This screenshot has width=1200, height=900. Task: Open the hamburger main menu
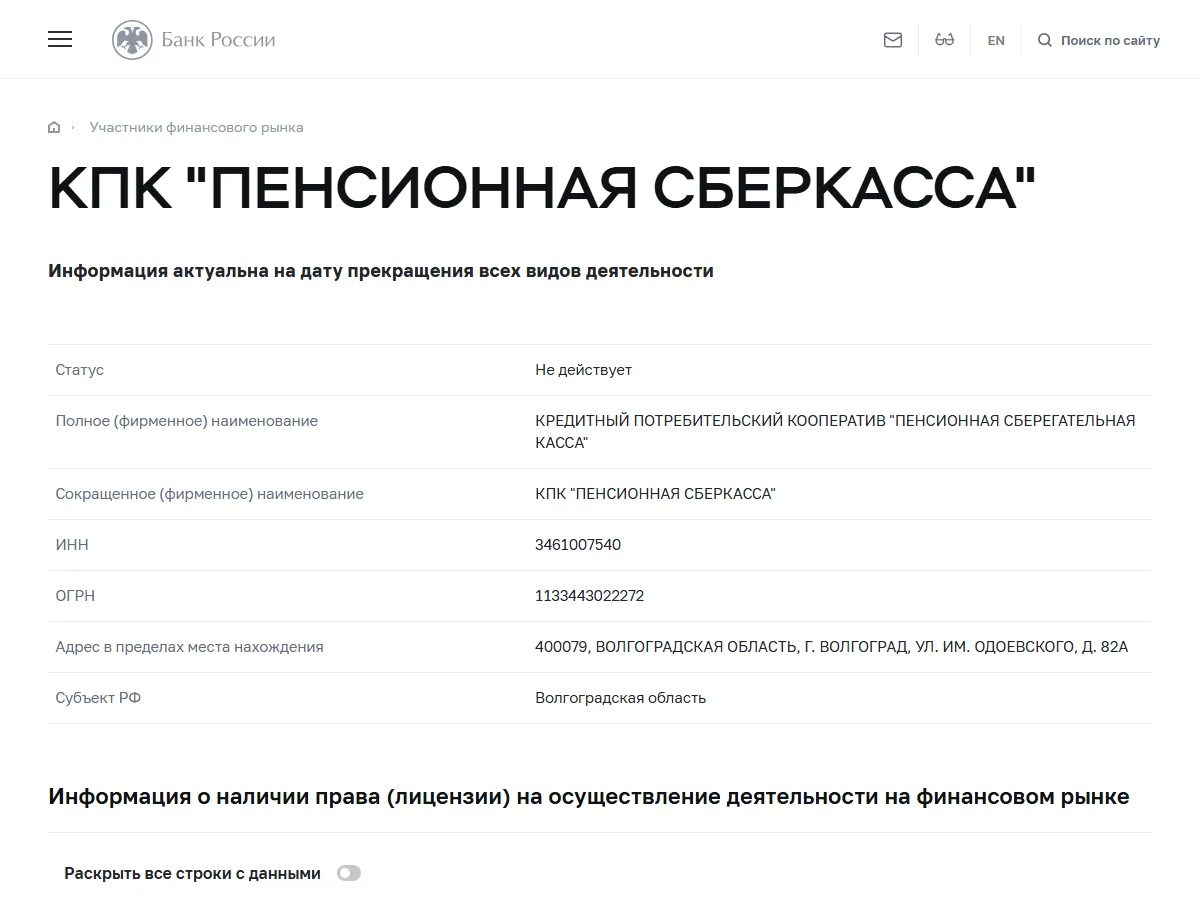click(x=60, y=40)
